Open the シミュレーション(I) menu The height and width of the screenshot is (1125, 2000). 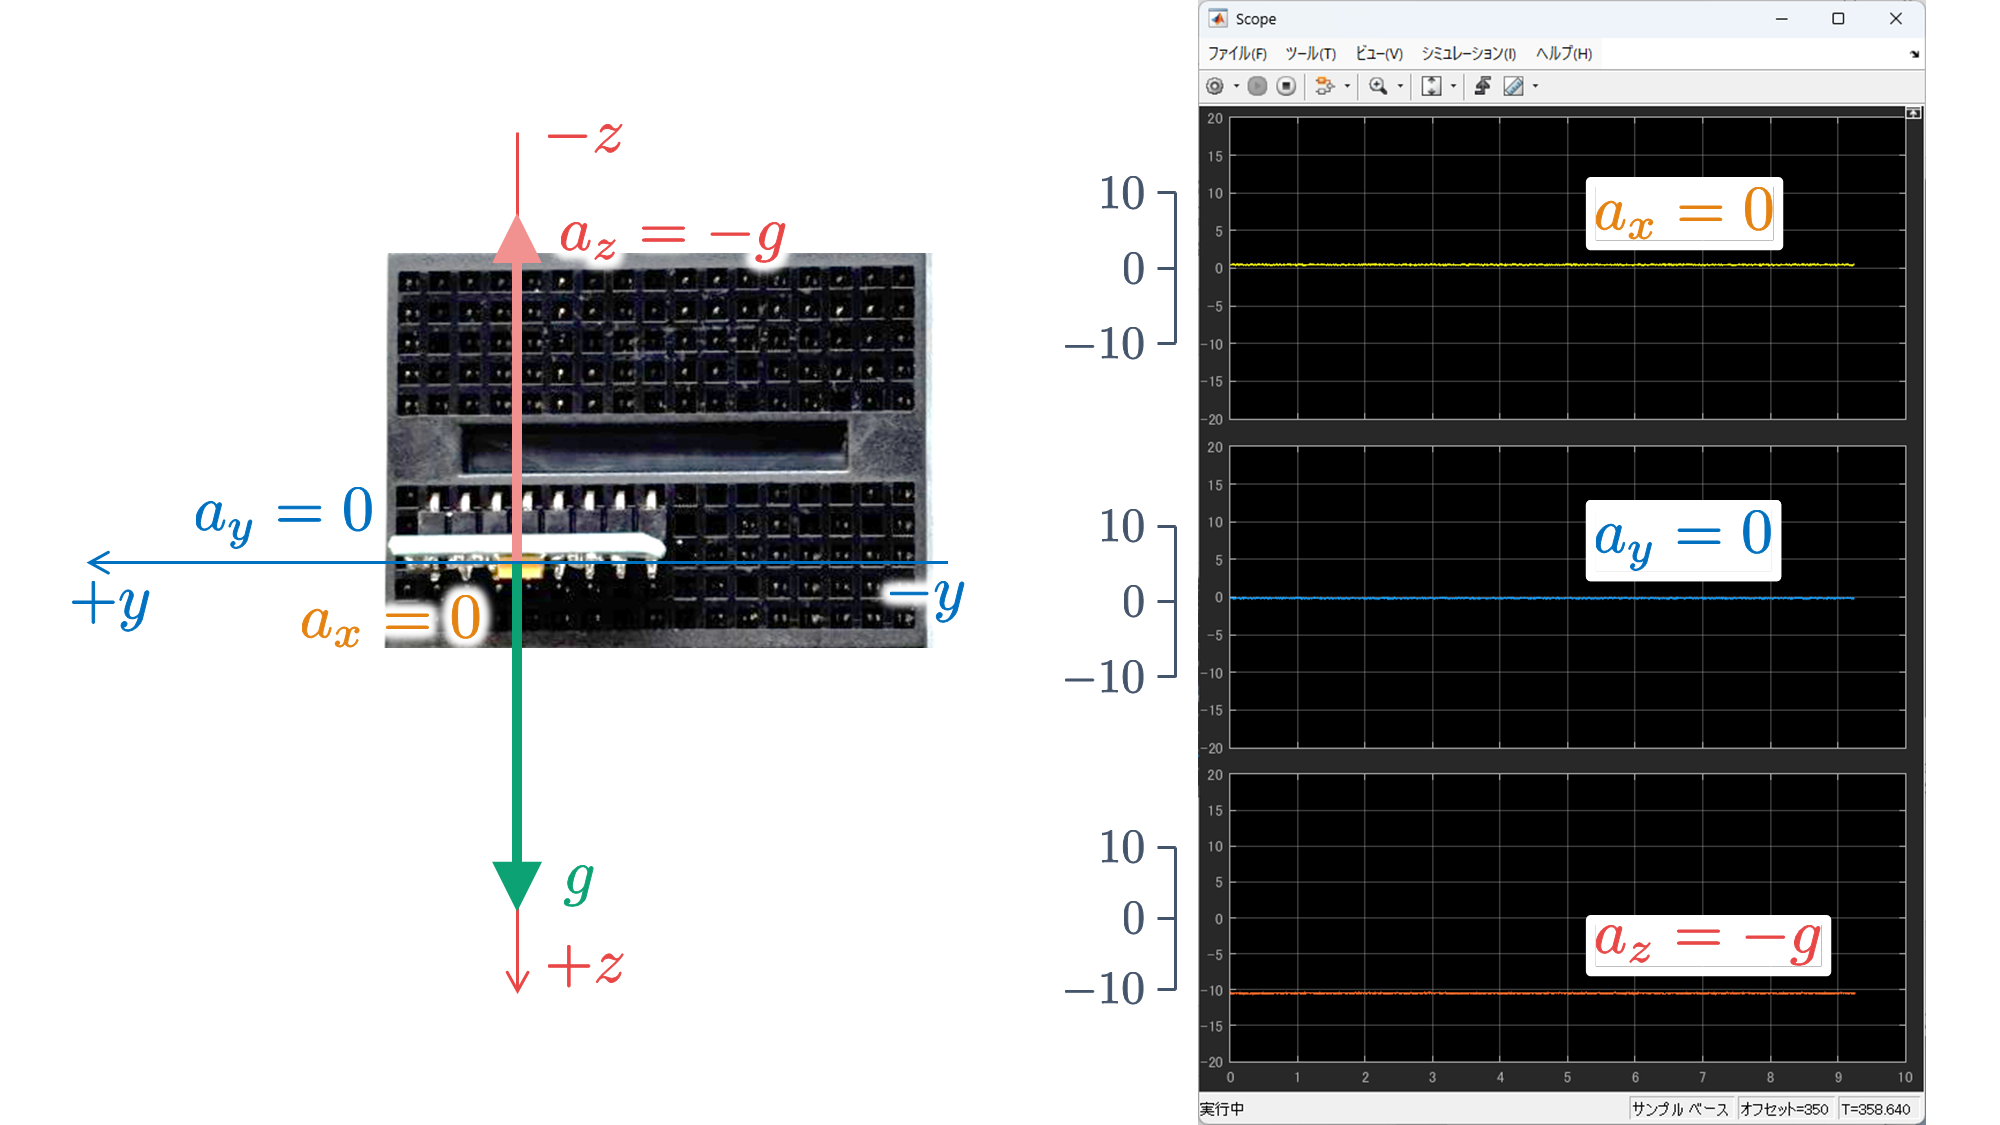point(1468,54)
